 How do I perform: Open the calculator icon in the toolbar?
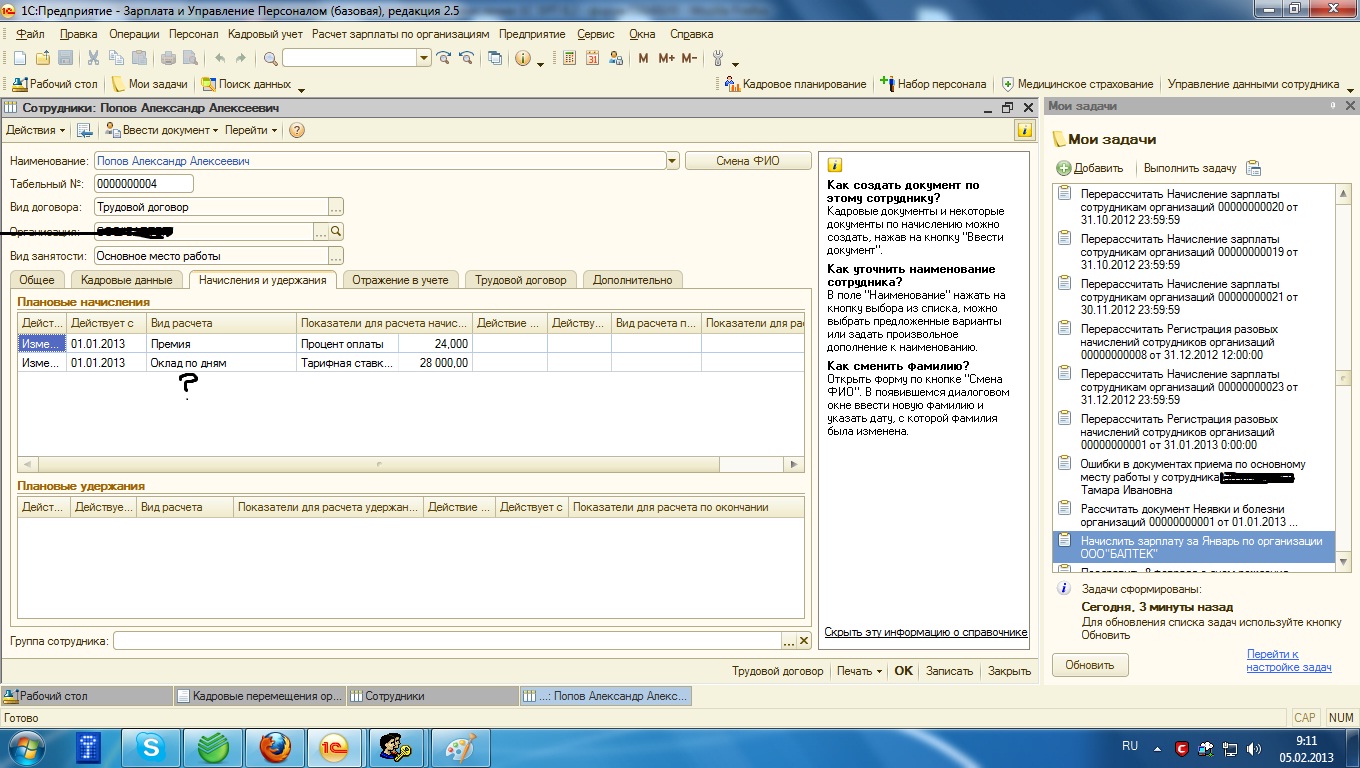click(x=570, y=59)
